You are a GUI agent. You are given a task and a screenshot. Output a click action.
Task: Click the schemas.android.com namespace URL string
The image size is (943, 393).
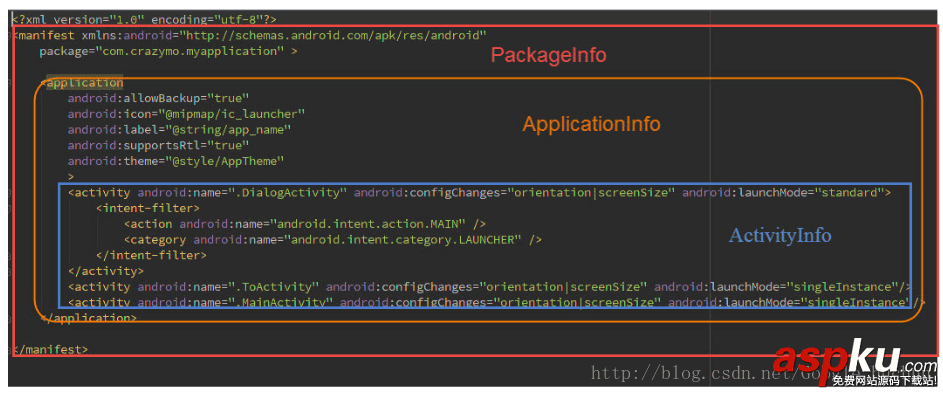(333, 36)
